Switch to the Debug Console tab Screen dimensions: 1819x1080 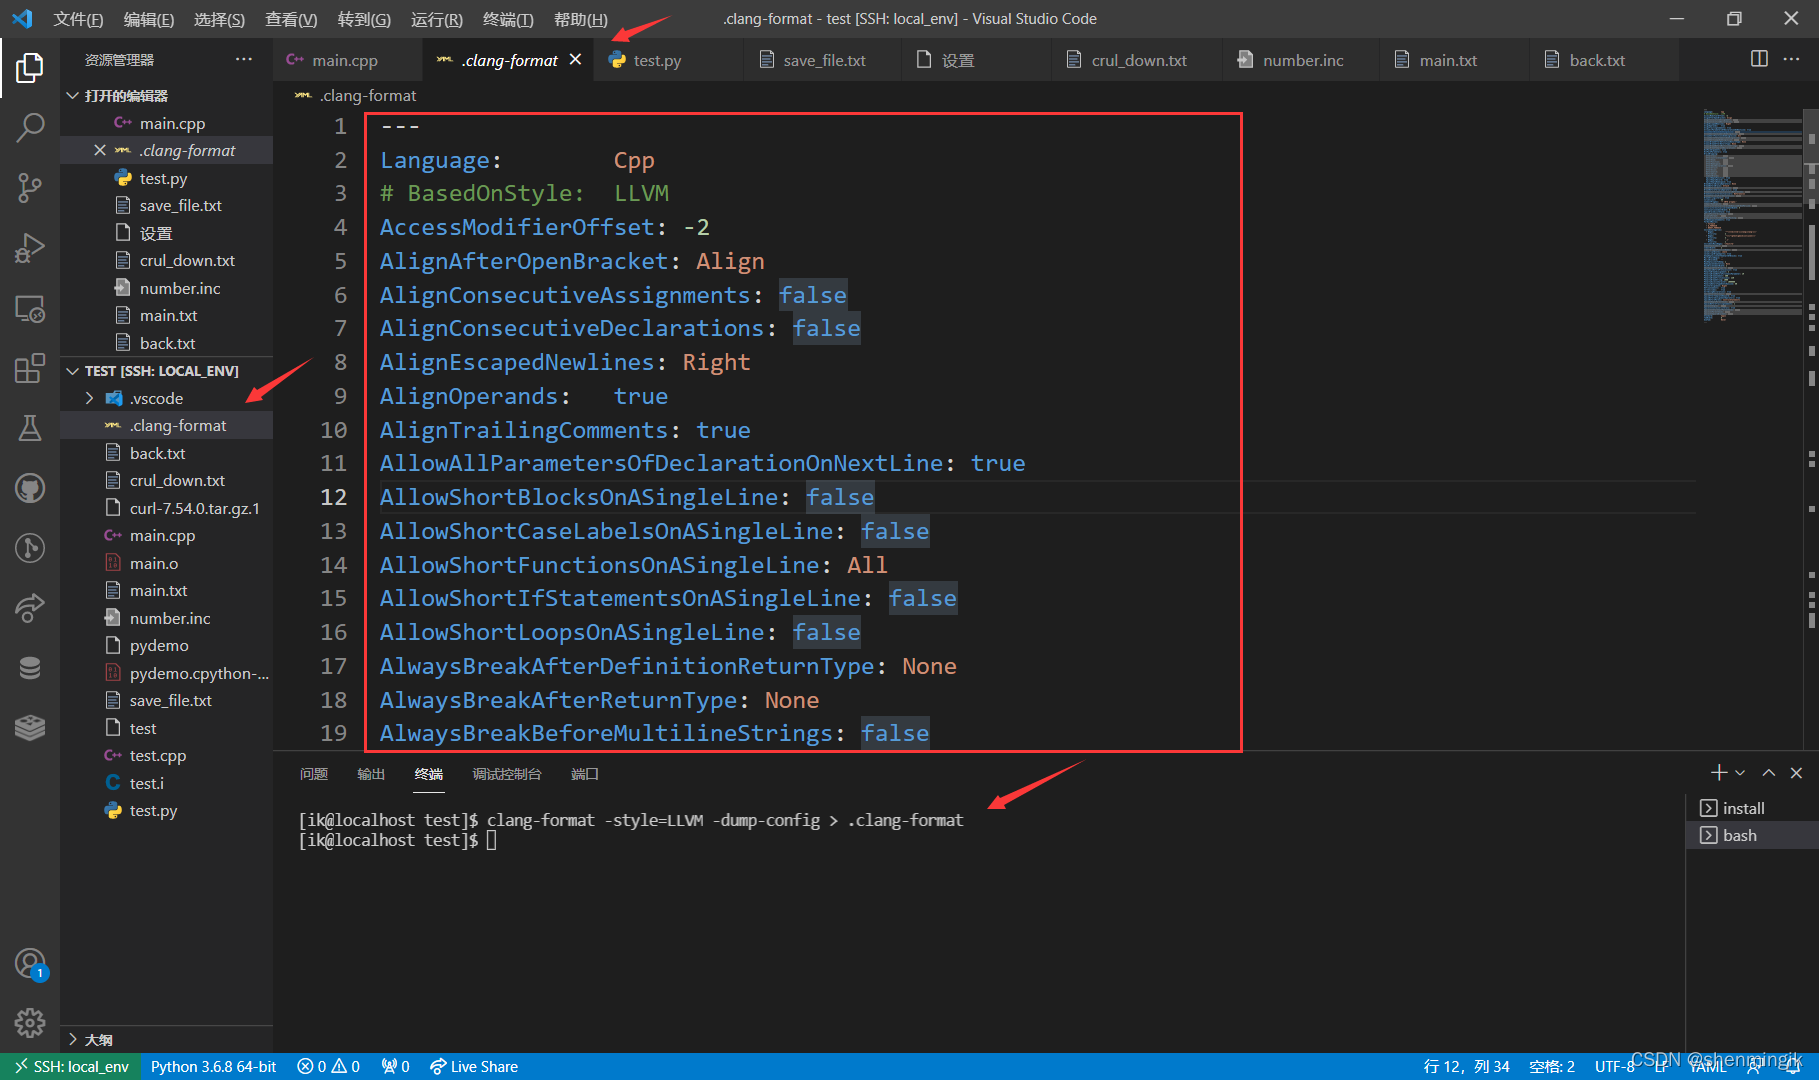507,774
